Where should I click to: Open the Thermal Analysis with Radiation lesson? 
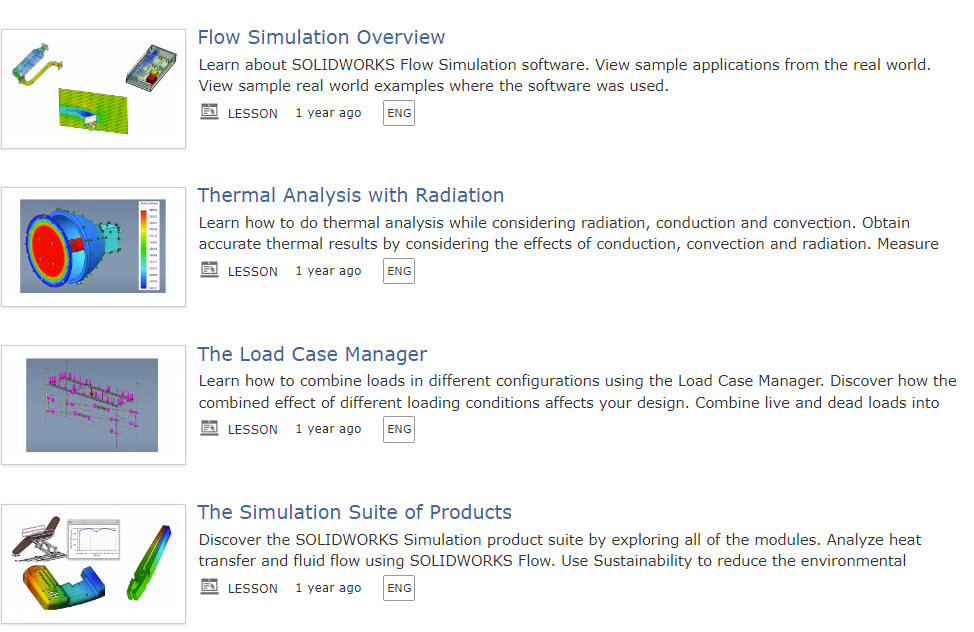pos(351,195)
